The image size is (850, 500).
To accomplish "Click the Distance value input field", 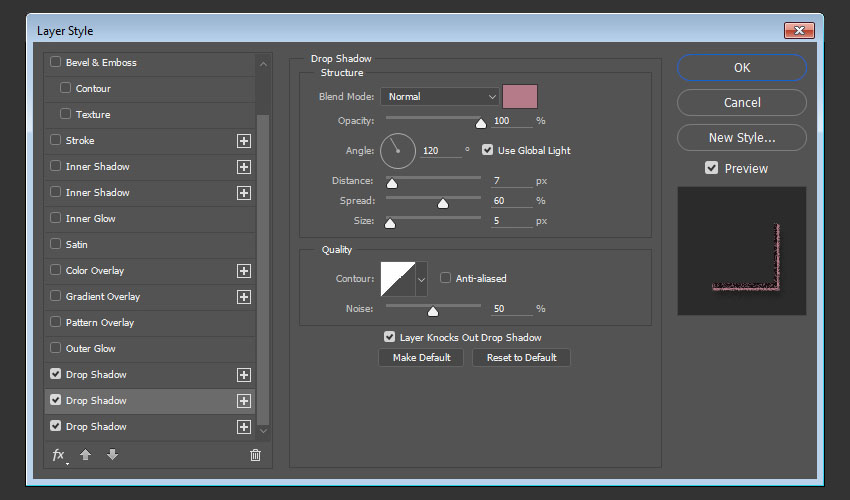I will pyautogui.click(x=511, y=181).
